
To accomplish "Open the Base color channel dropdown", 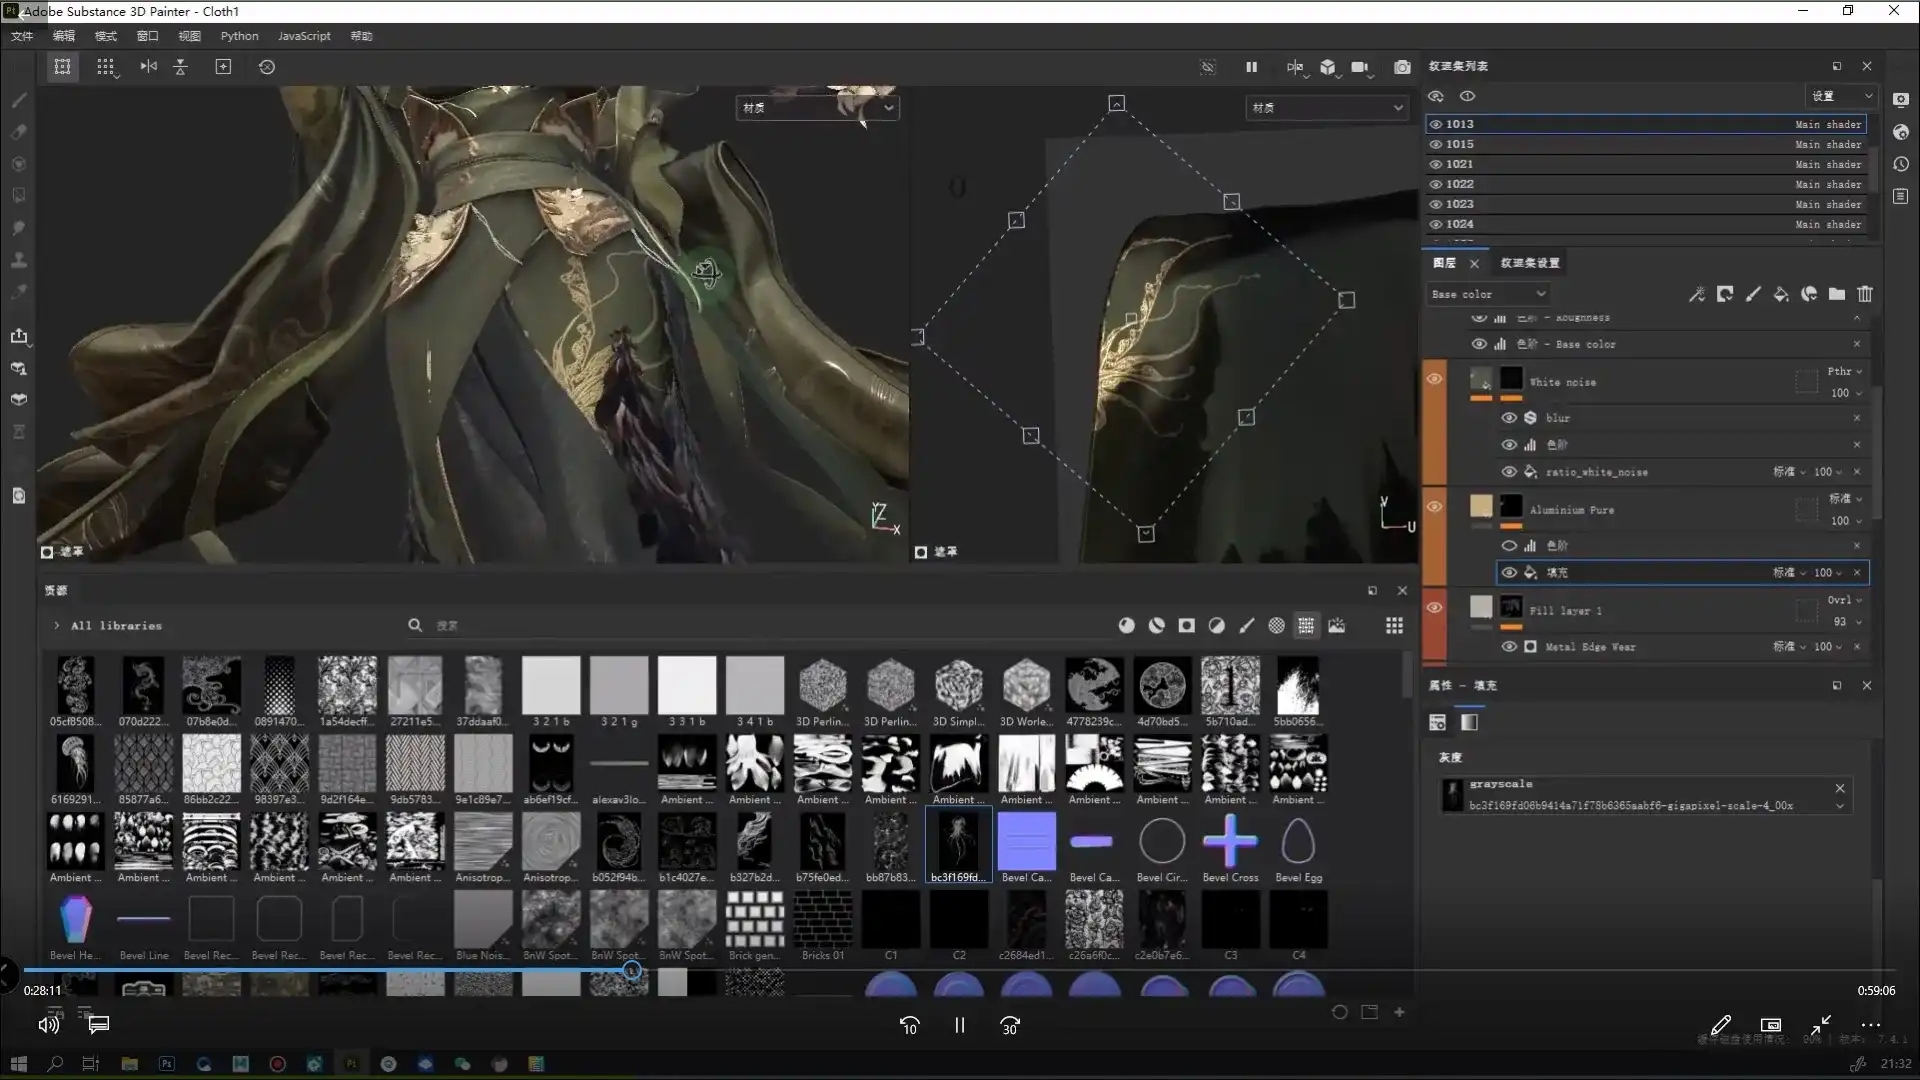I will tap(1488, 294).
